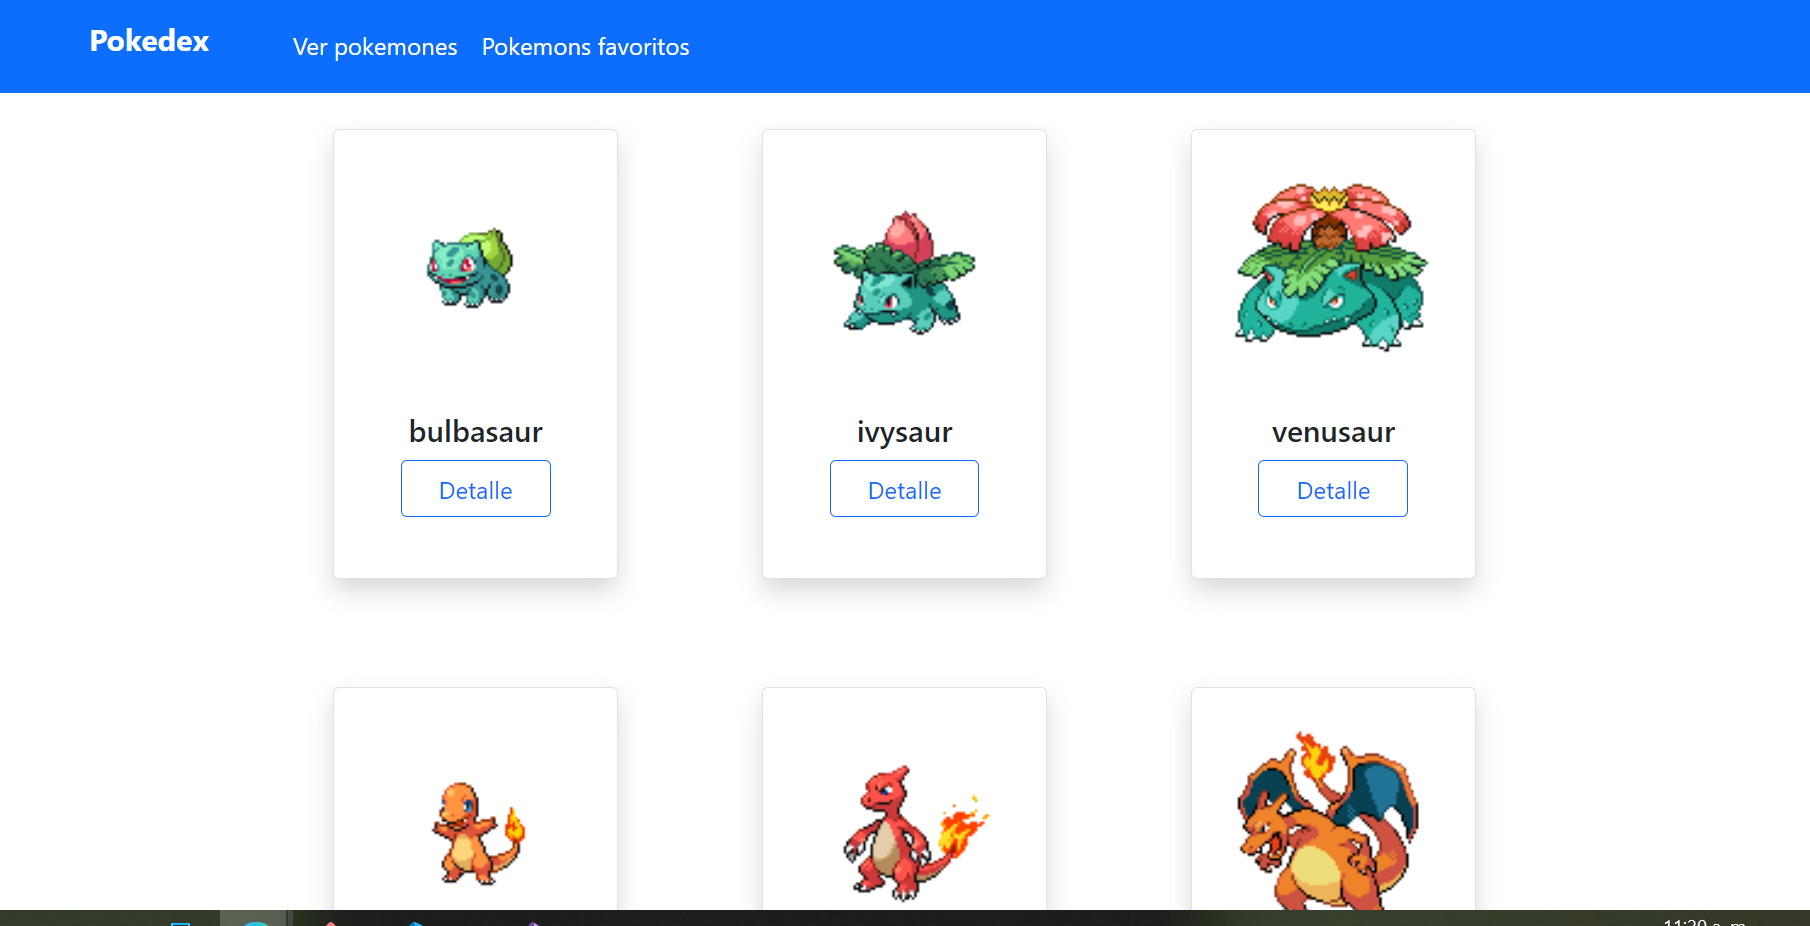Open the Ver pokemones navigation item
The height and width of the screenshot is (926, 1810).
click(x=374, y=46)
